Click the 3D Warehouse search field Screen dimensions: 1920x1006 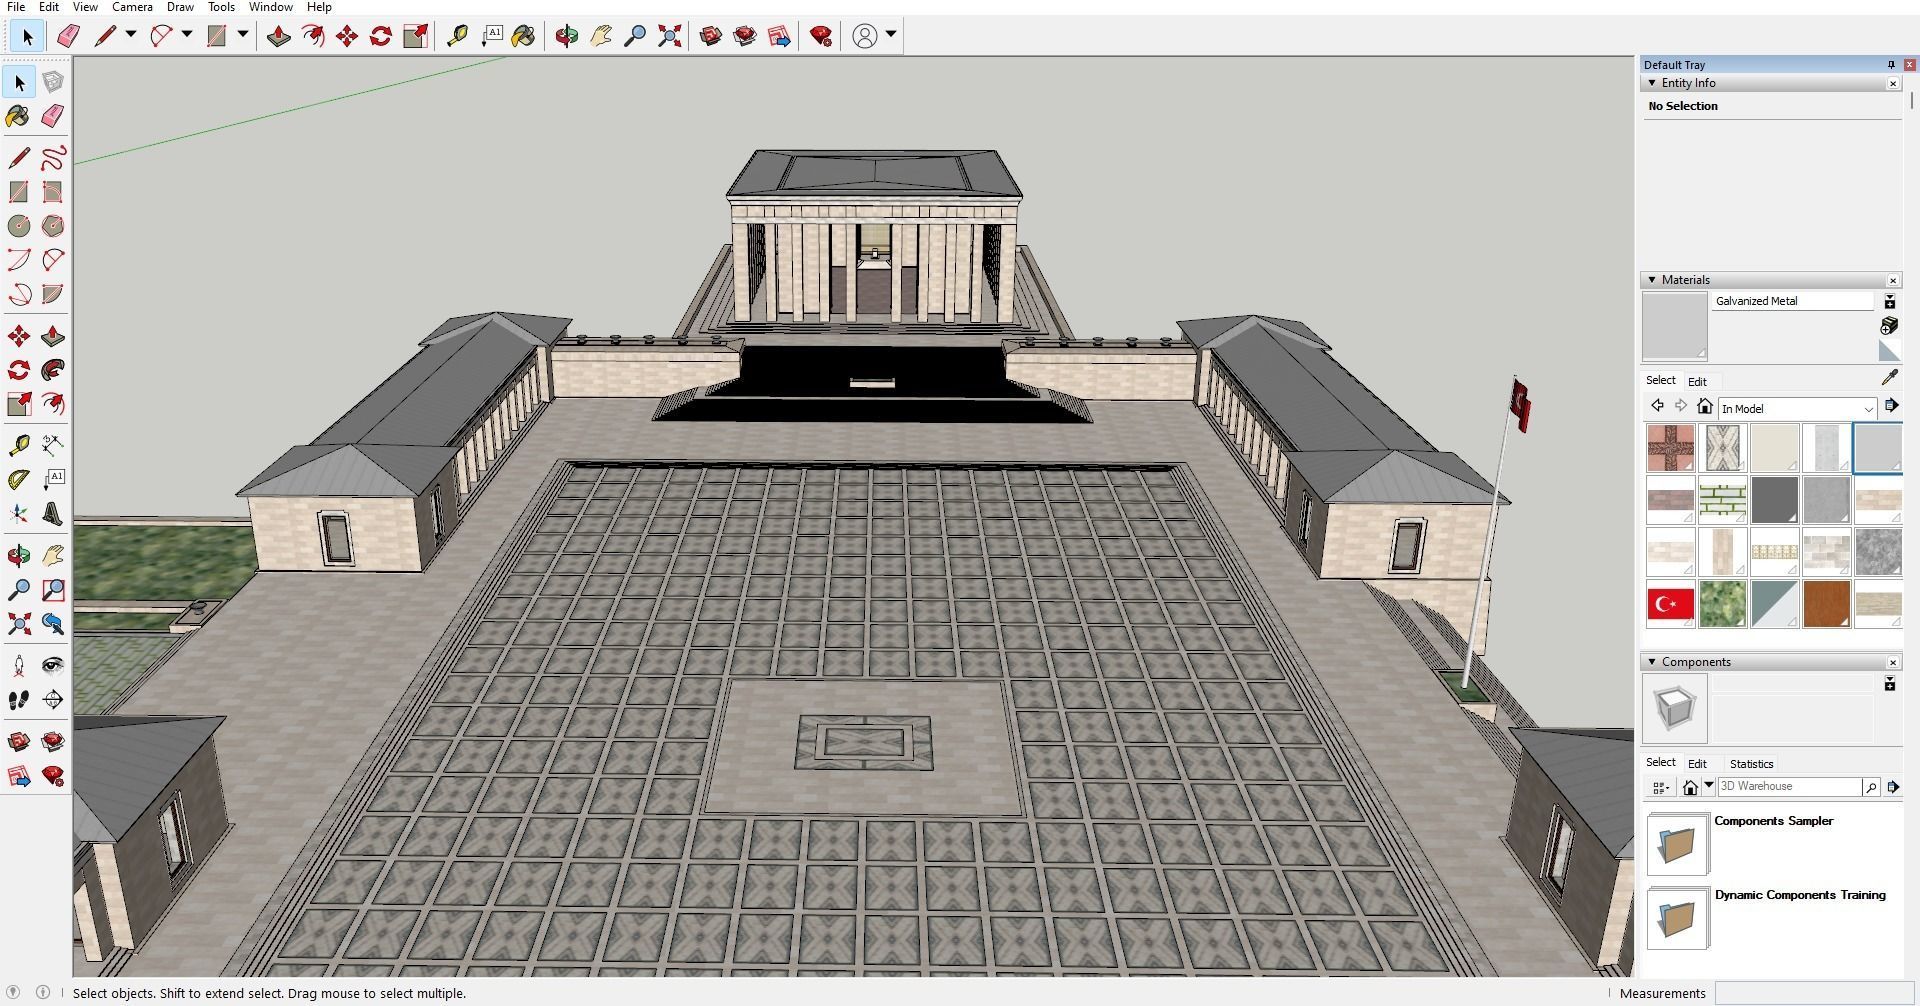click(x=1789, y=787)
